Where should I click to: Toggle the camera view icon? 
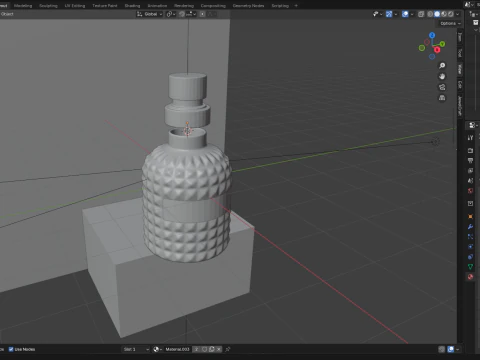[x=442, y=87]
